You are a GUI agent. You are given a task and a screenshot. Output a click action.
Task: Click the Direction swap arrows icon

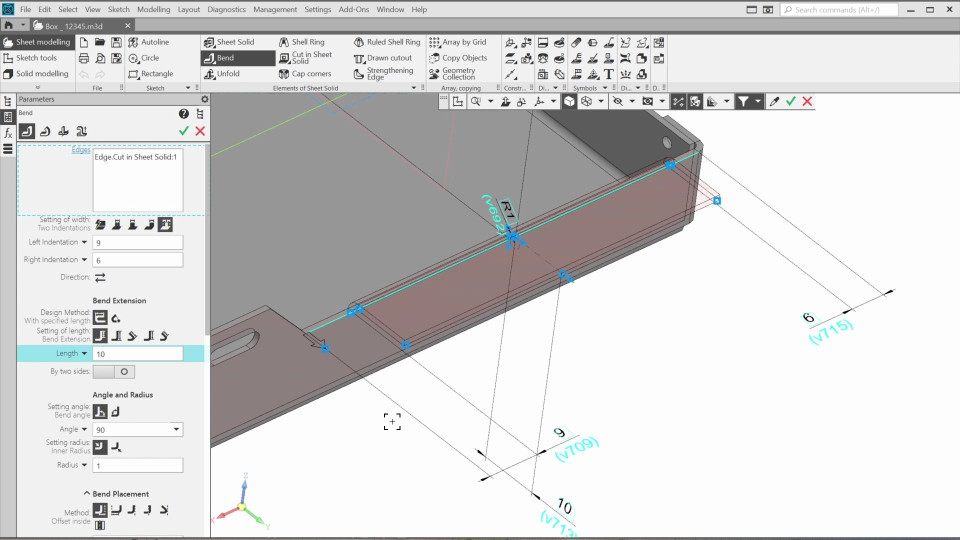100,277
